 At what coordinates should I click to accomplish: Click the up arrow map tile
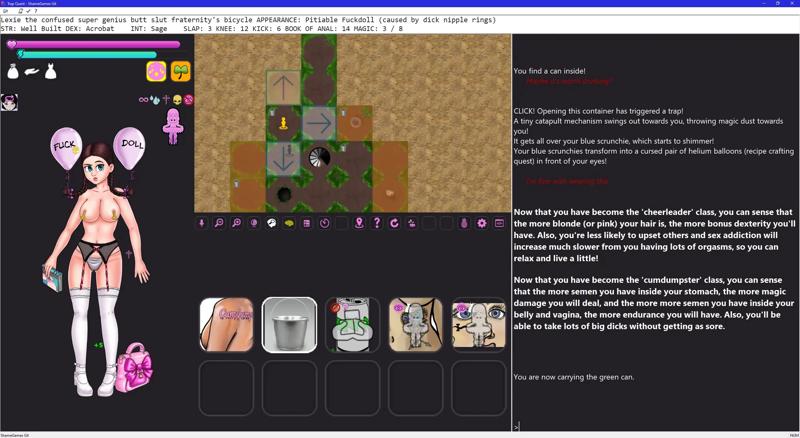click(283, 88)
